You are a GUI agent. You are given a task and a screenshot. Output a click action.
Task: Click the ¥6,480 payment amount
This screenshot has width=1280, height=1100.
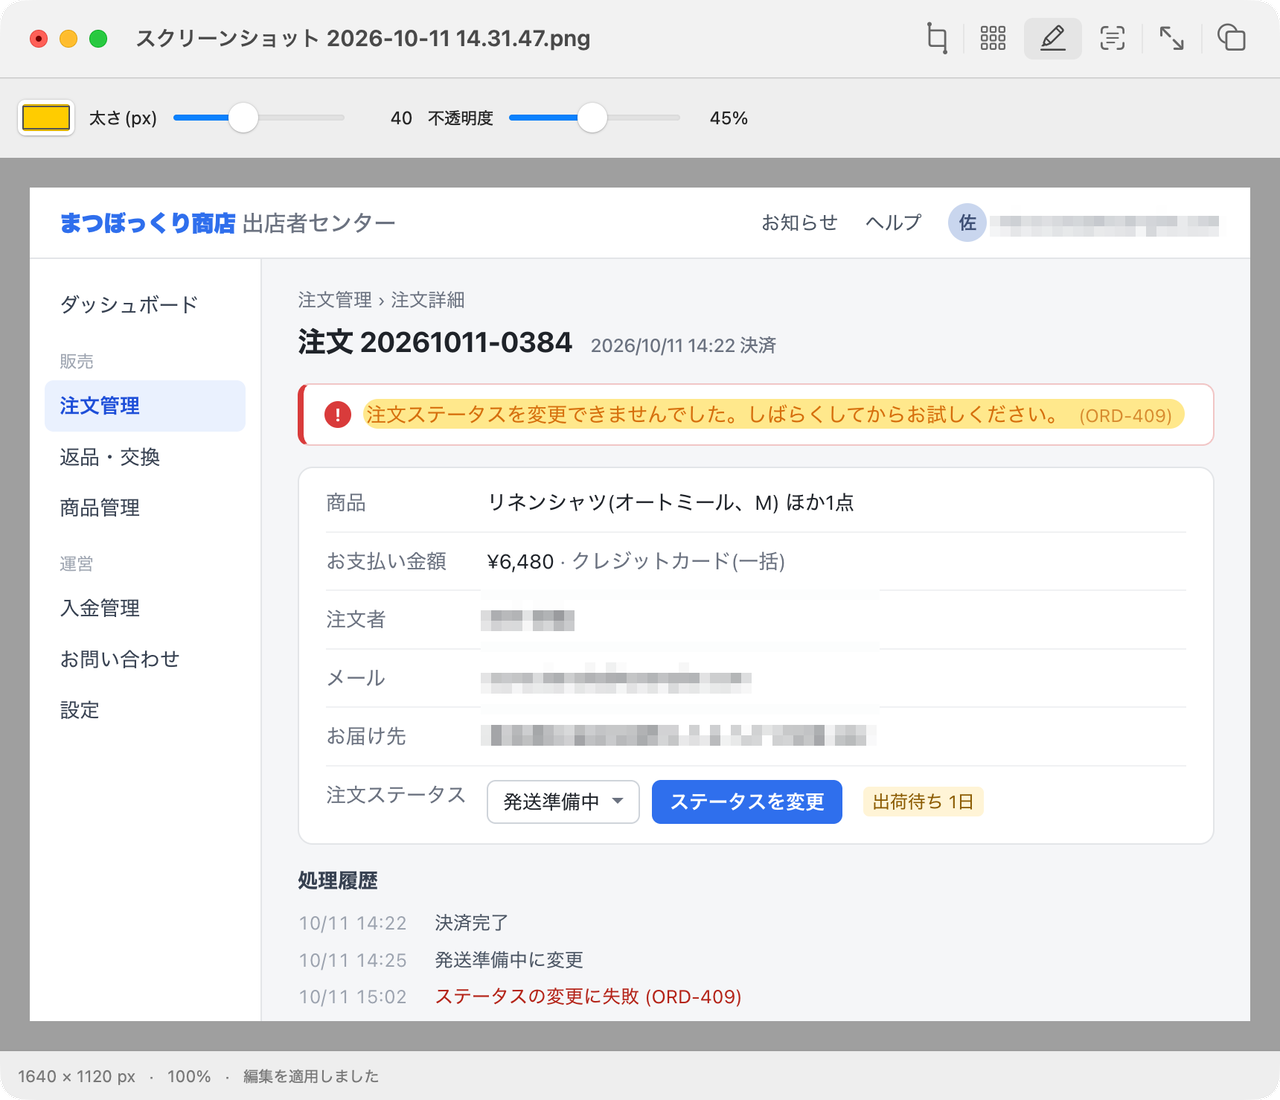pos(520,562)
